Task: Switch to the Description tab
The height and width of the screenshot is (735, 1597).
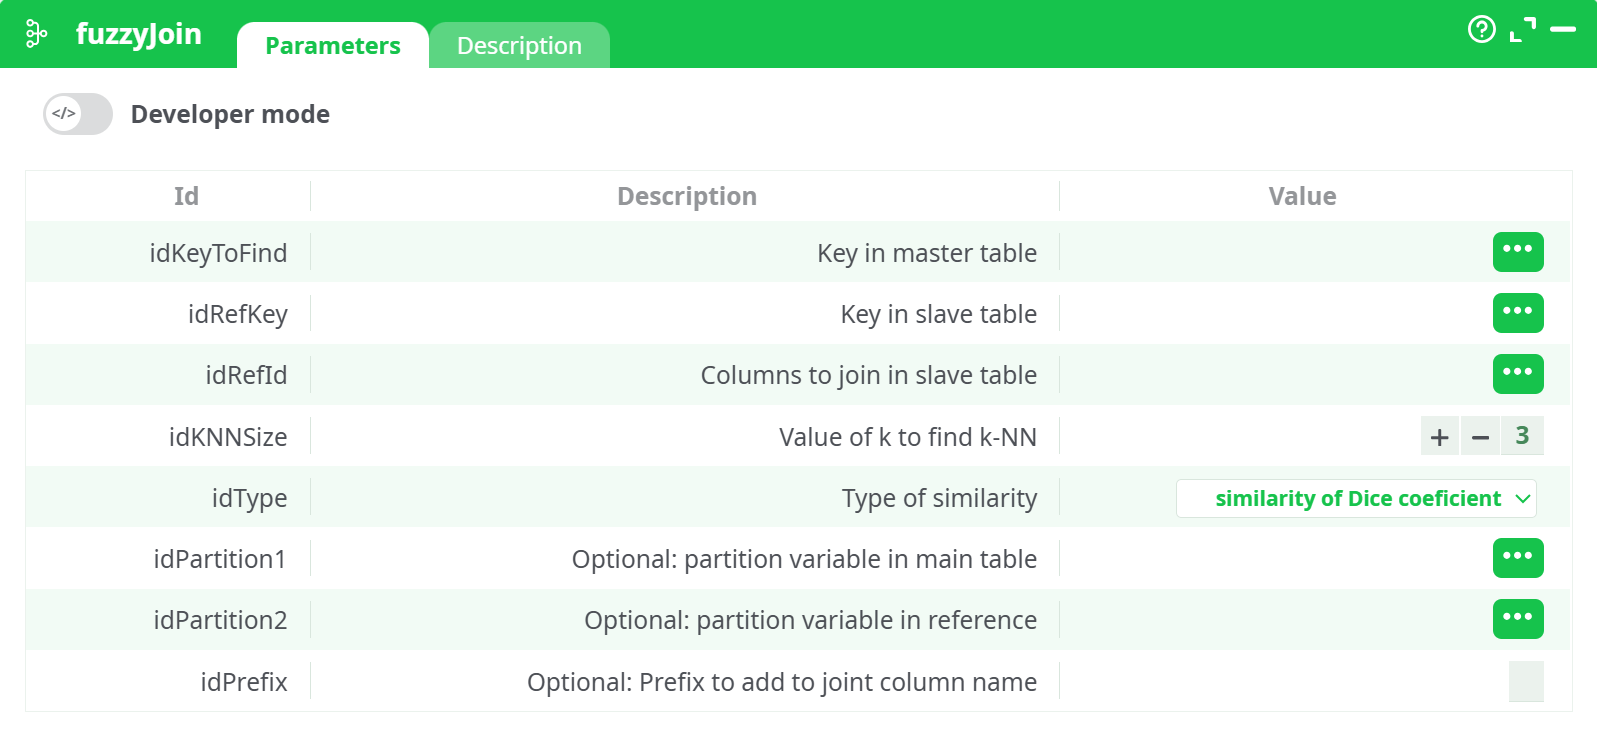Action: coord(519,46)
